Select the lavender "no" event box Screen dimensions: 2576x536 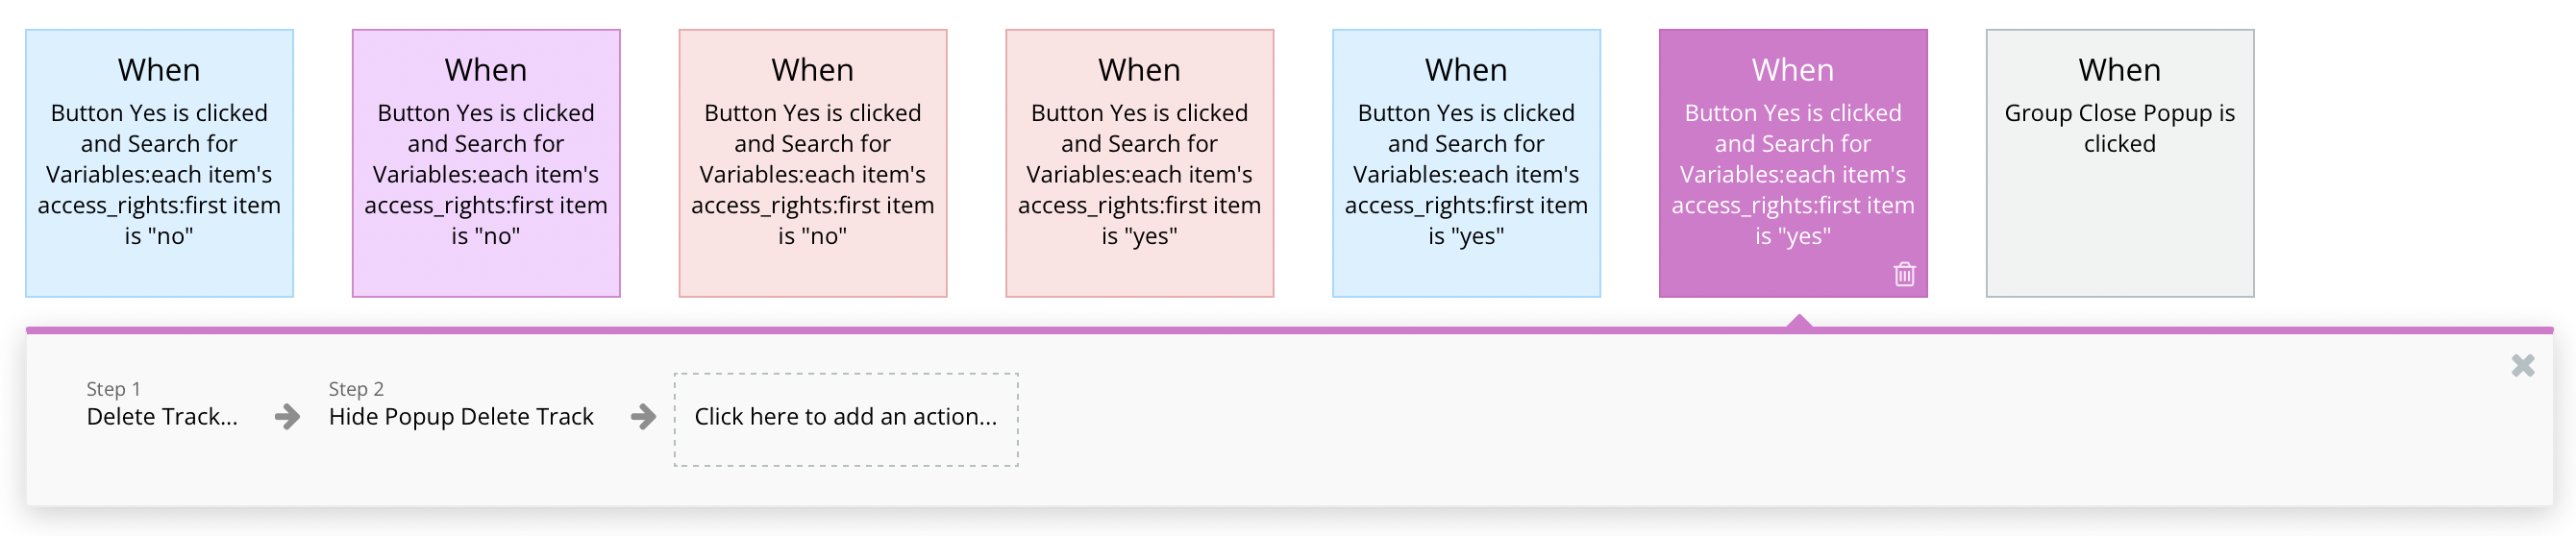486,163
